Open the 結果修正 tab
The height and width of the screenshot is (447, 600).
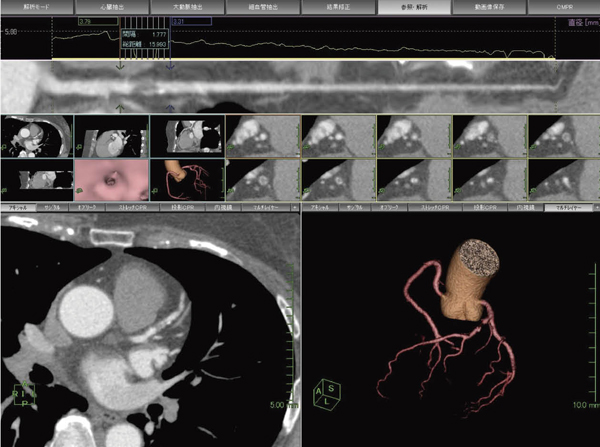(337, 7)
